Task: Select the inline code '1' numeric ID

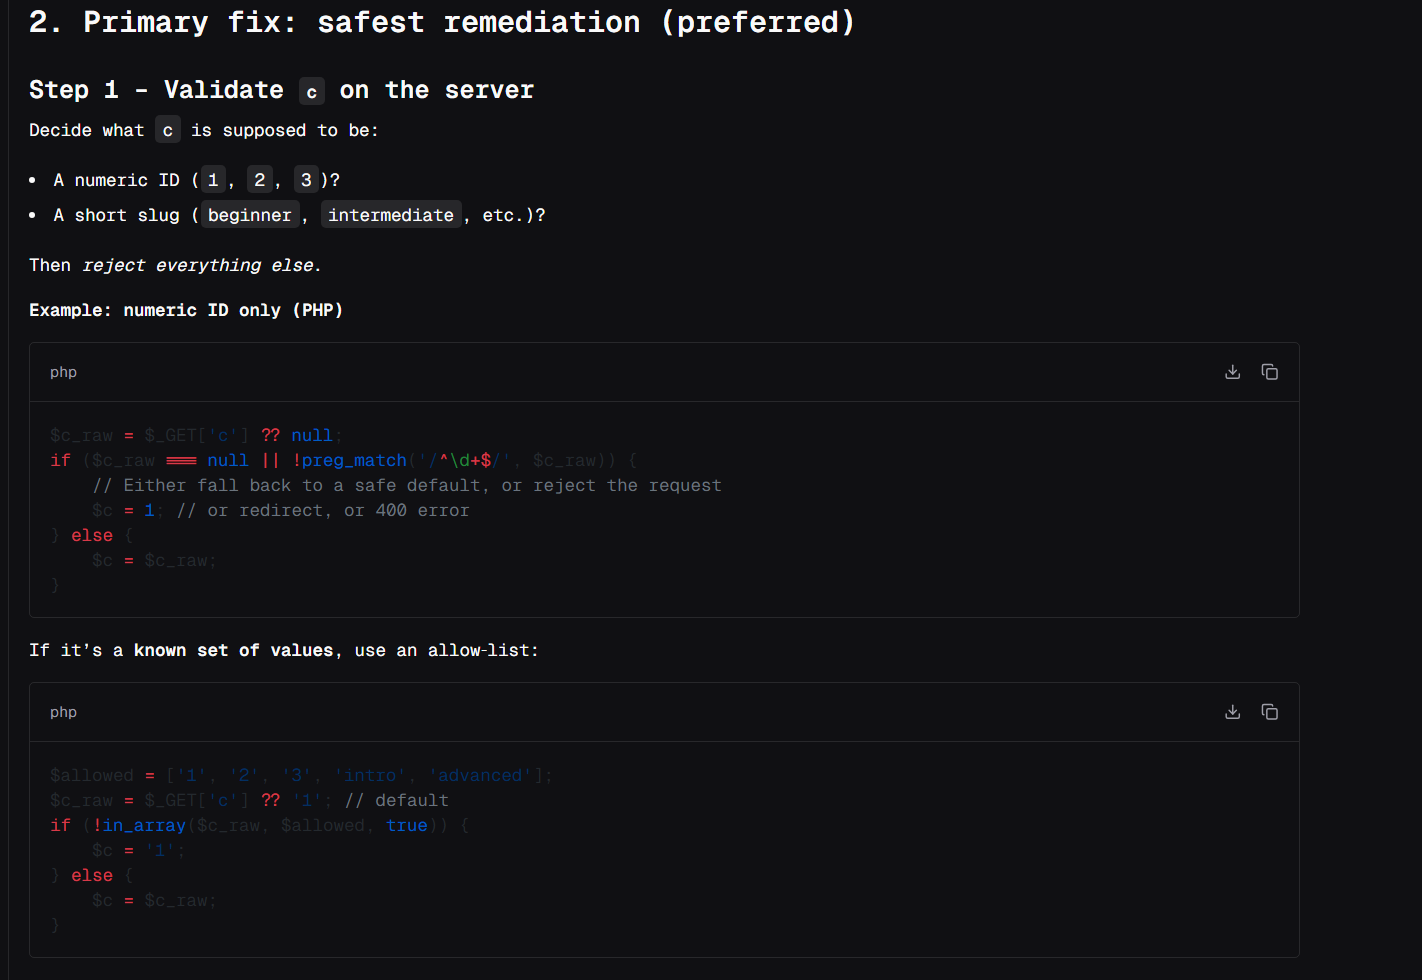Action: coord(213,180)
